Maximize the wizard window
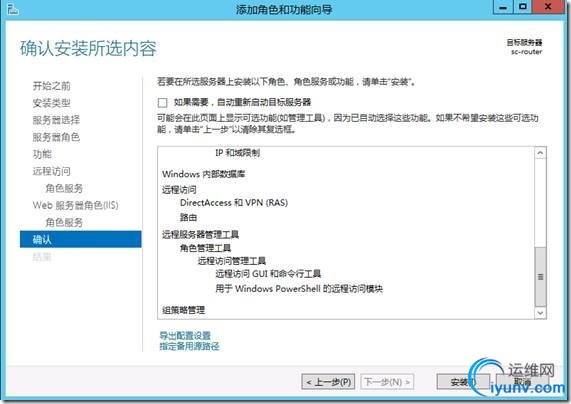Screen dimensions: 571x404 click(x=523, y=7)
